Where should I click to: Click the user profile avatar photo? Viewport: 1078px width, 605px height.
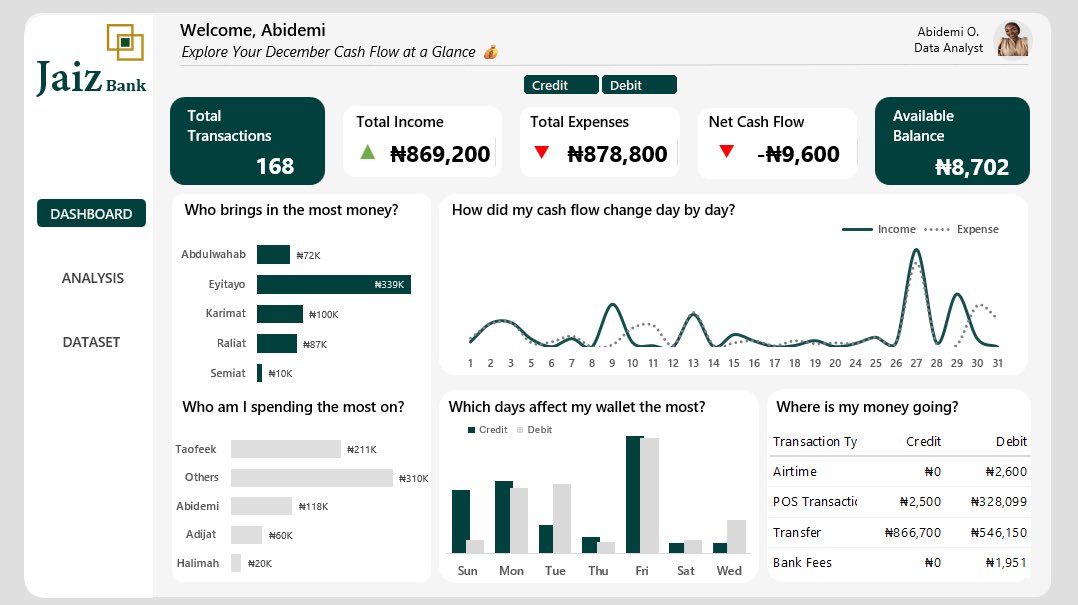(x=1013, y=39)
